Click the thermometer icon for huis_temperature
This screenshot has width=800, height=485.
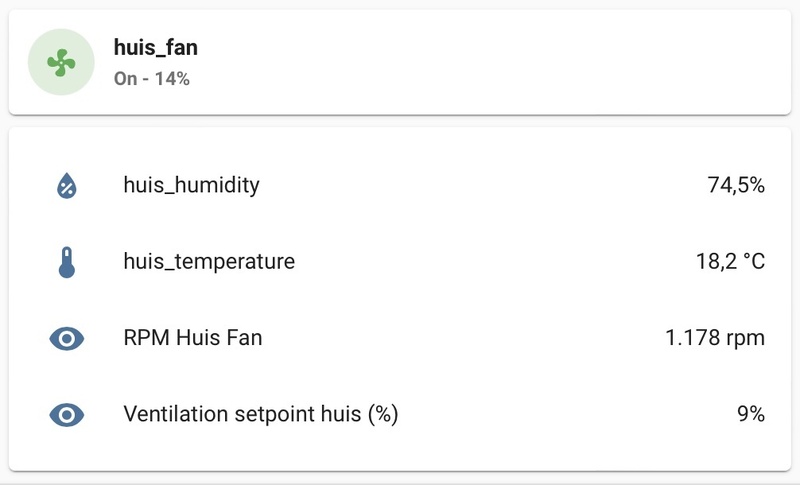(x=67, y=262)
